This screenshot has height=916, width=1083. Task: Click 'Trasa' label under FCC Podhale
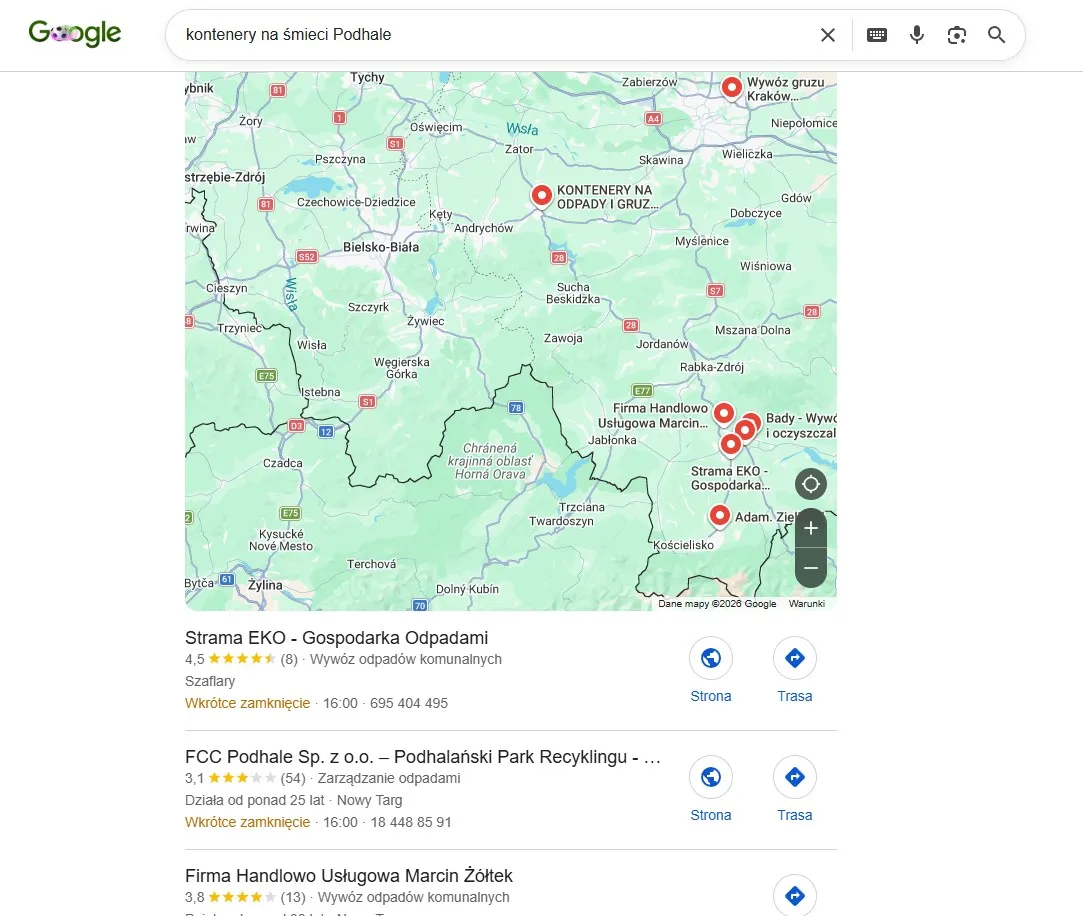tap(794, 815)
